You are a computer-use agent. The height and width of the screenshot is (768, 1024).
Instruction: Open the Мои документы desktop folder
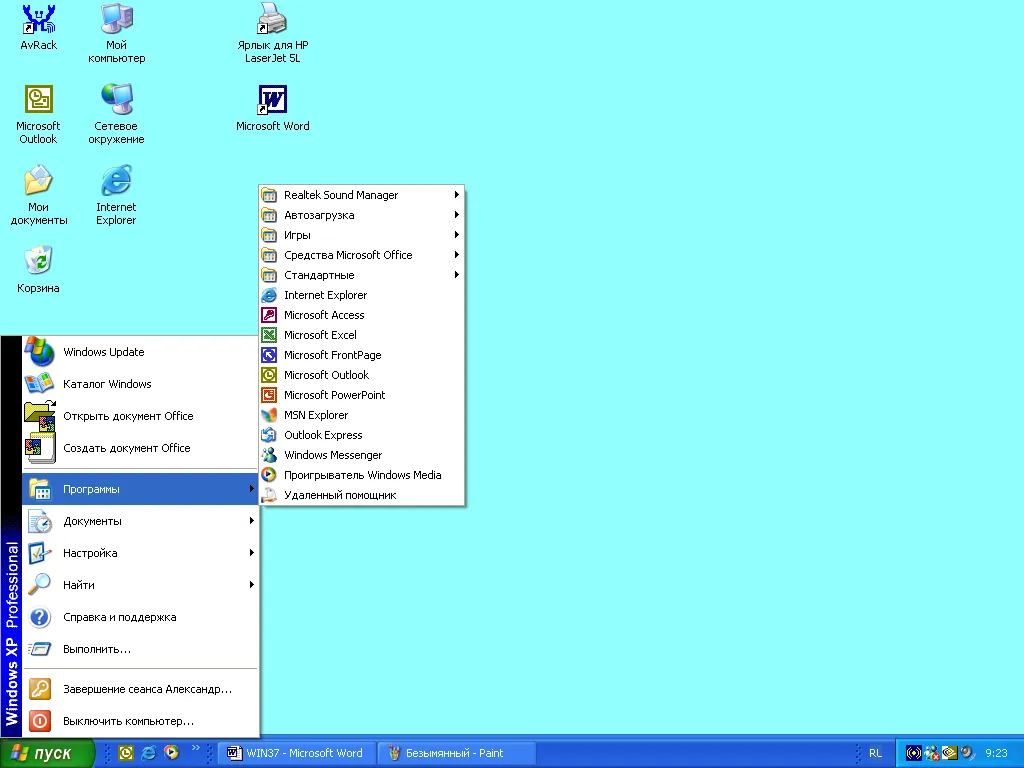tap(39, 195)
